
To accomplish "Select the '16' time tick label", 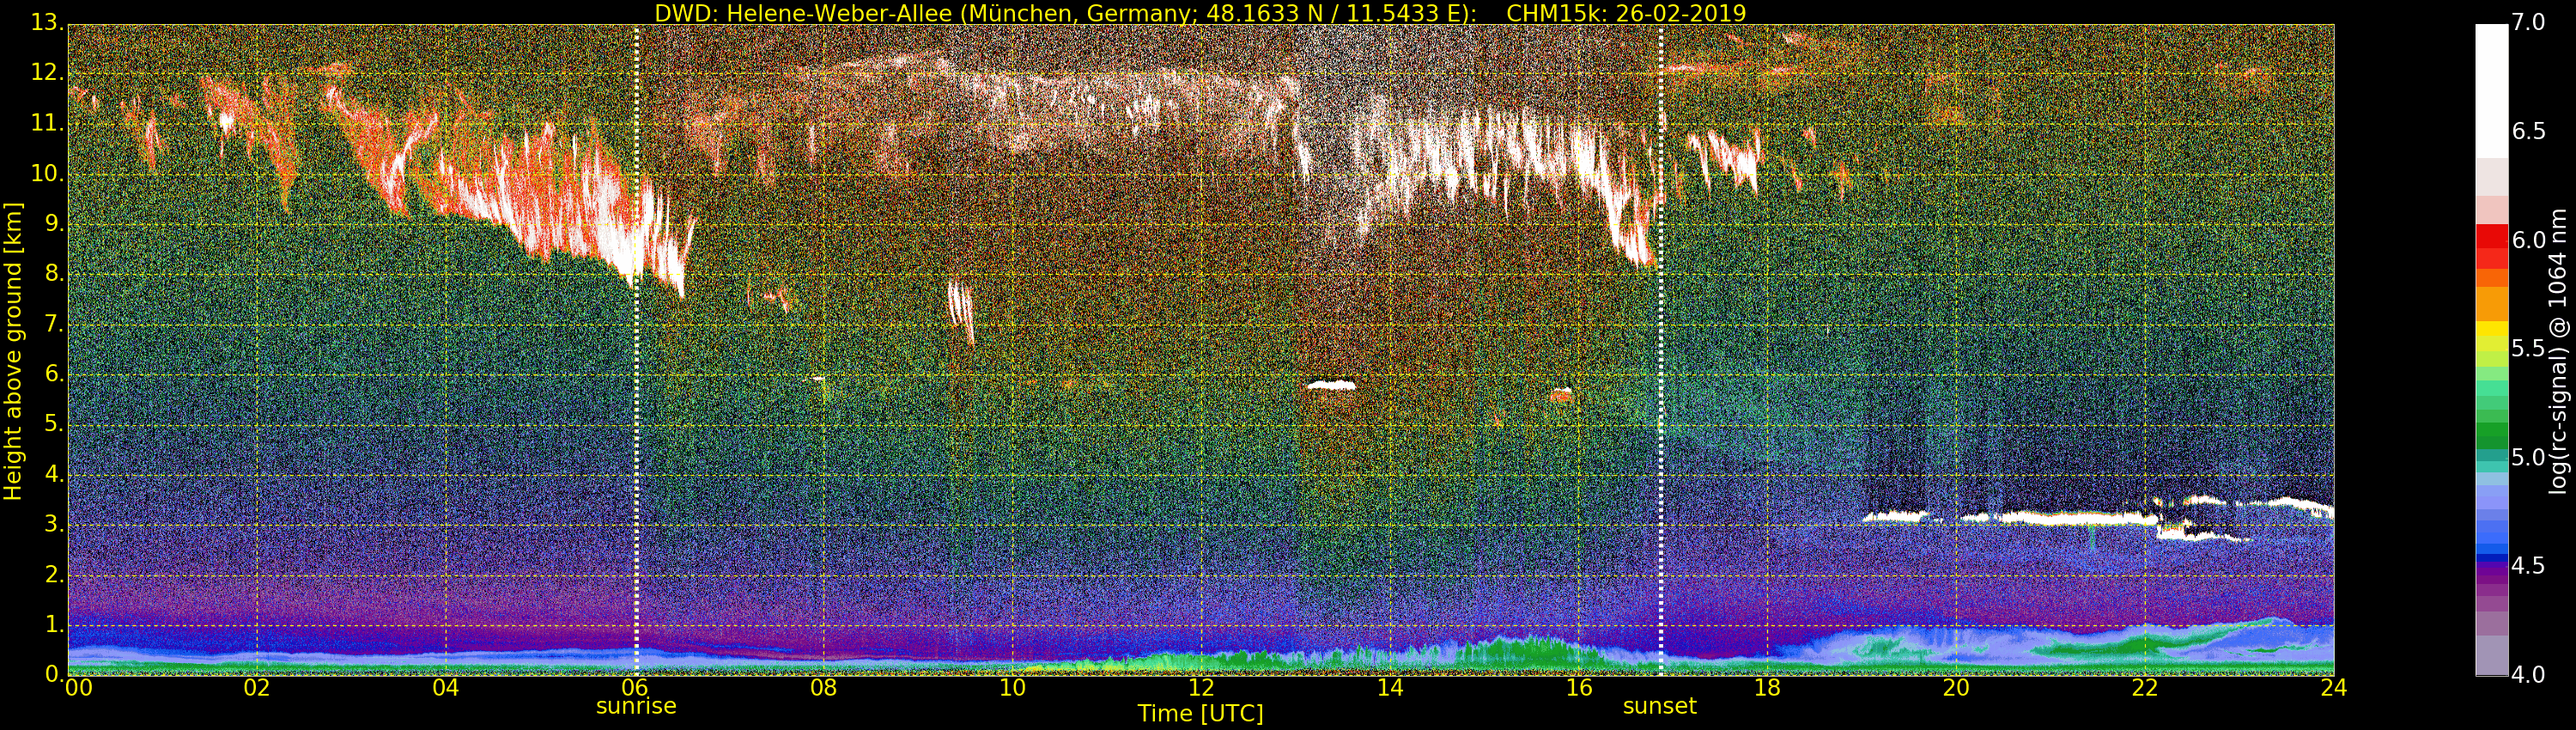I will coord(1579,687).
